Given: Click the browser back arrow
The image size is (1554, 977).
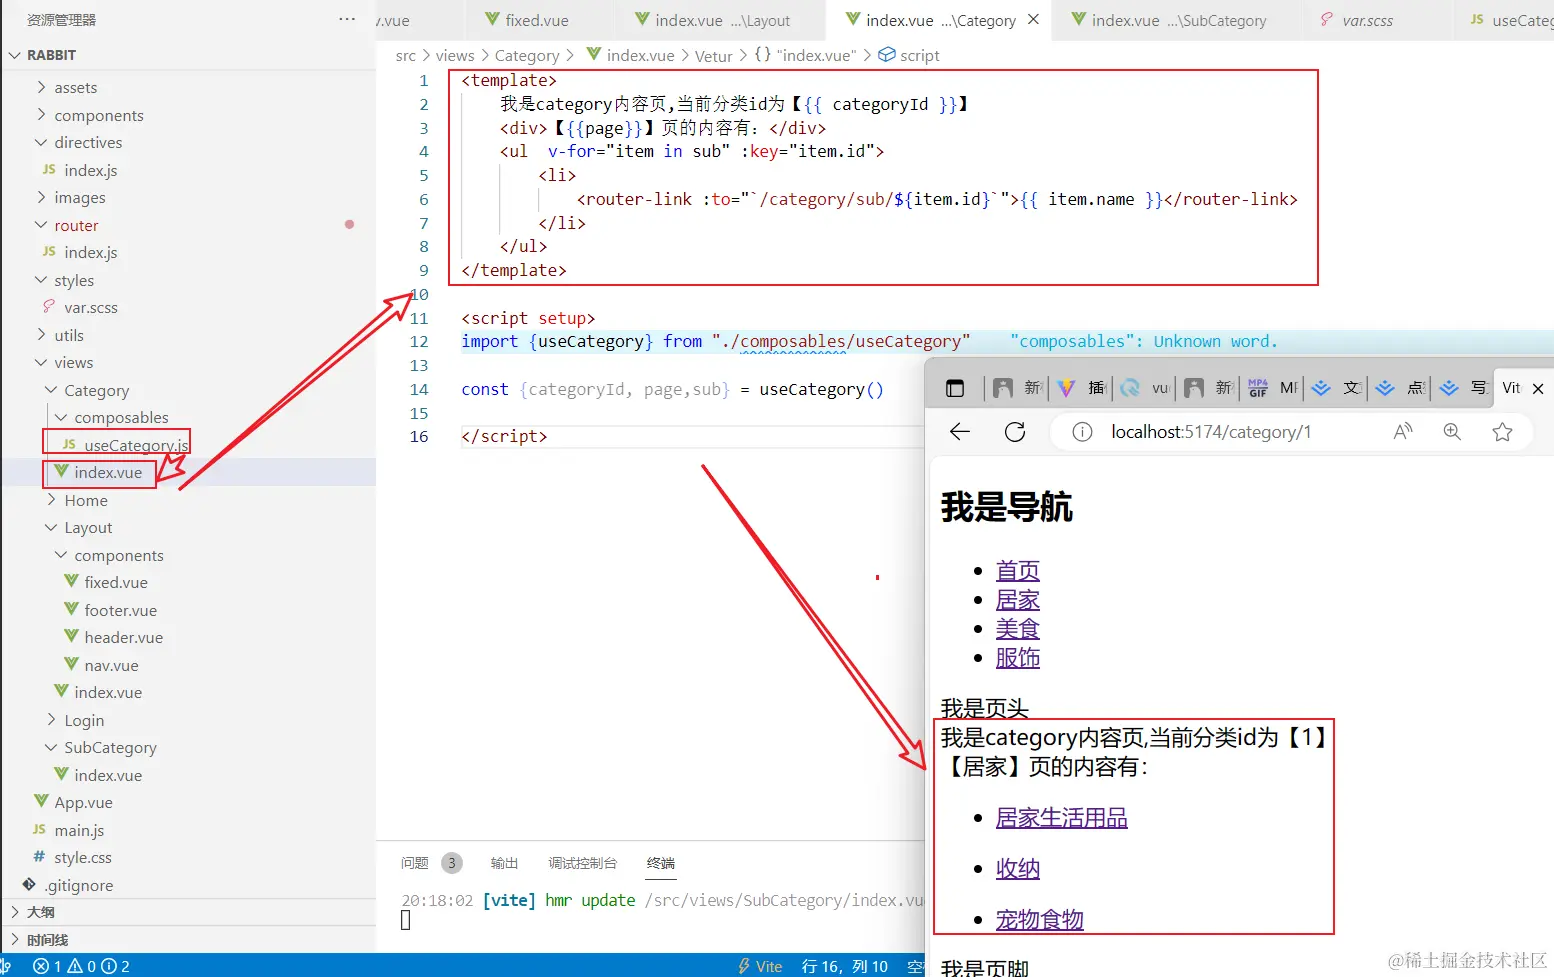Looking at the screenshot, I should [960, 432].
